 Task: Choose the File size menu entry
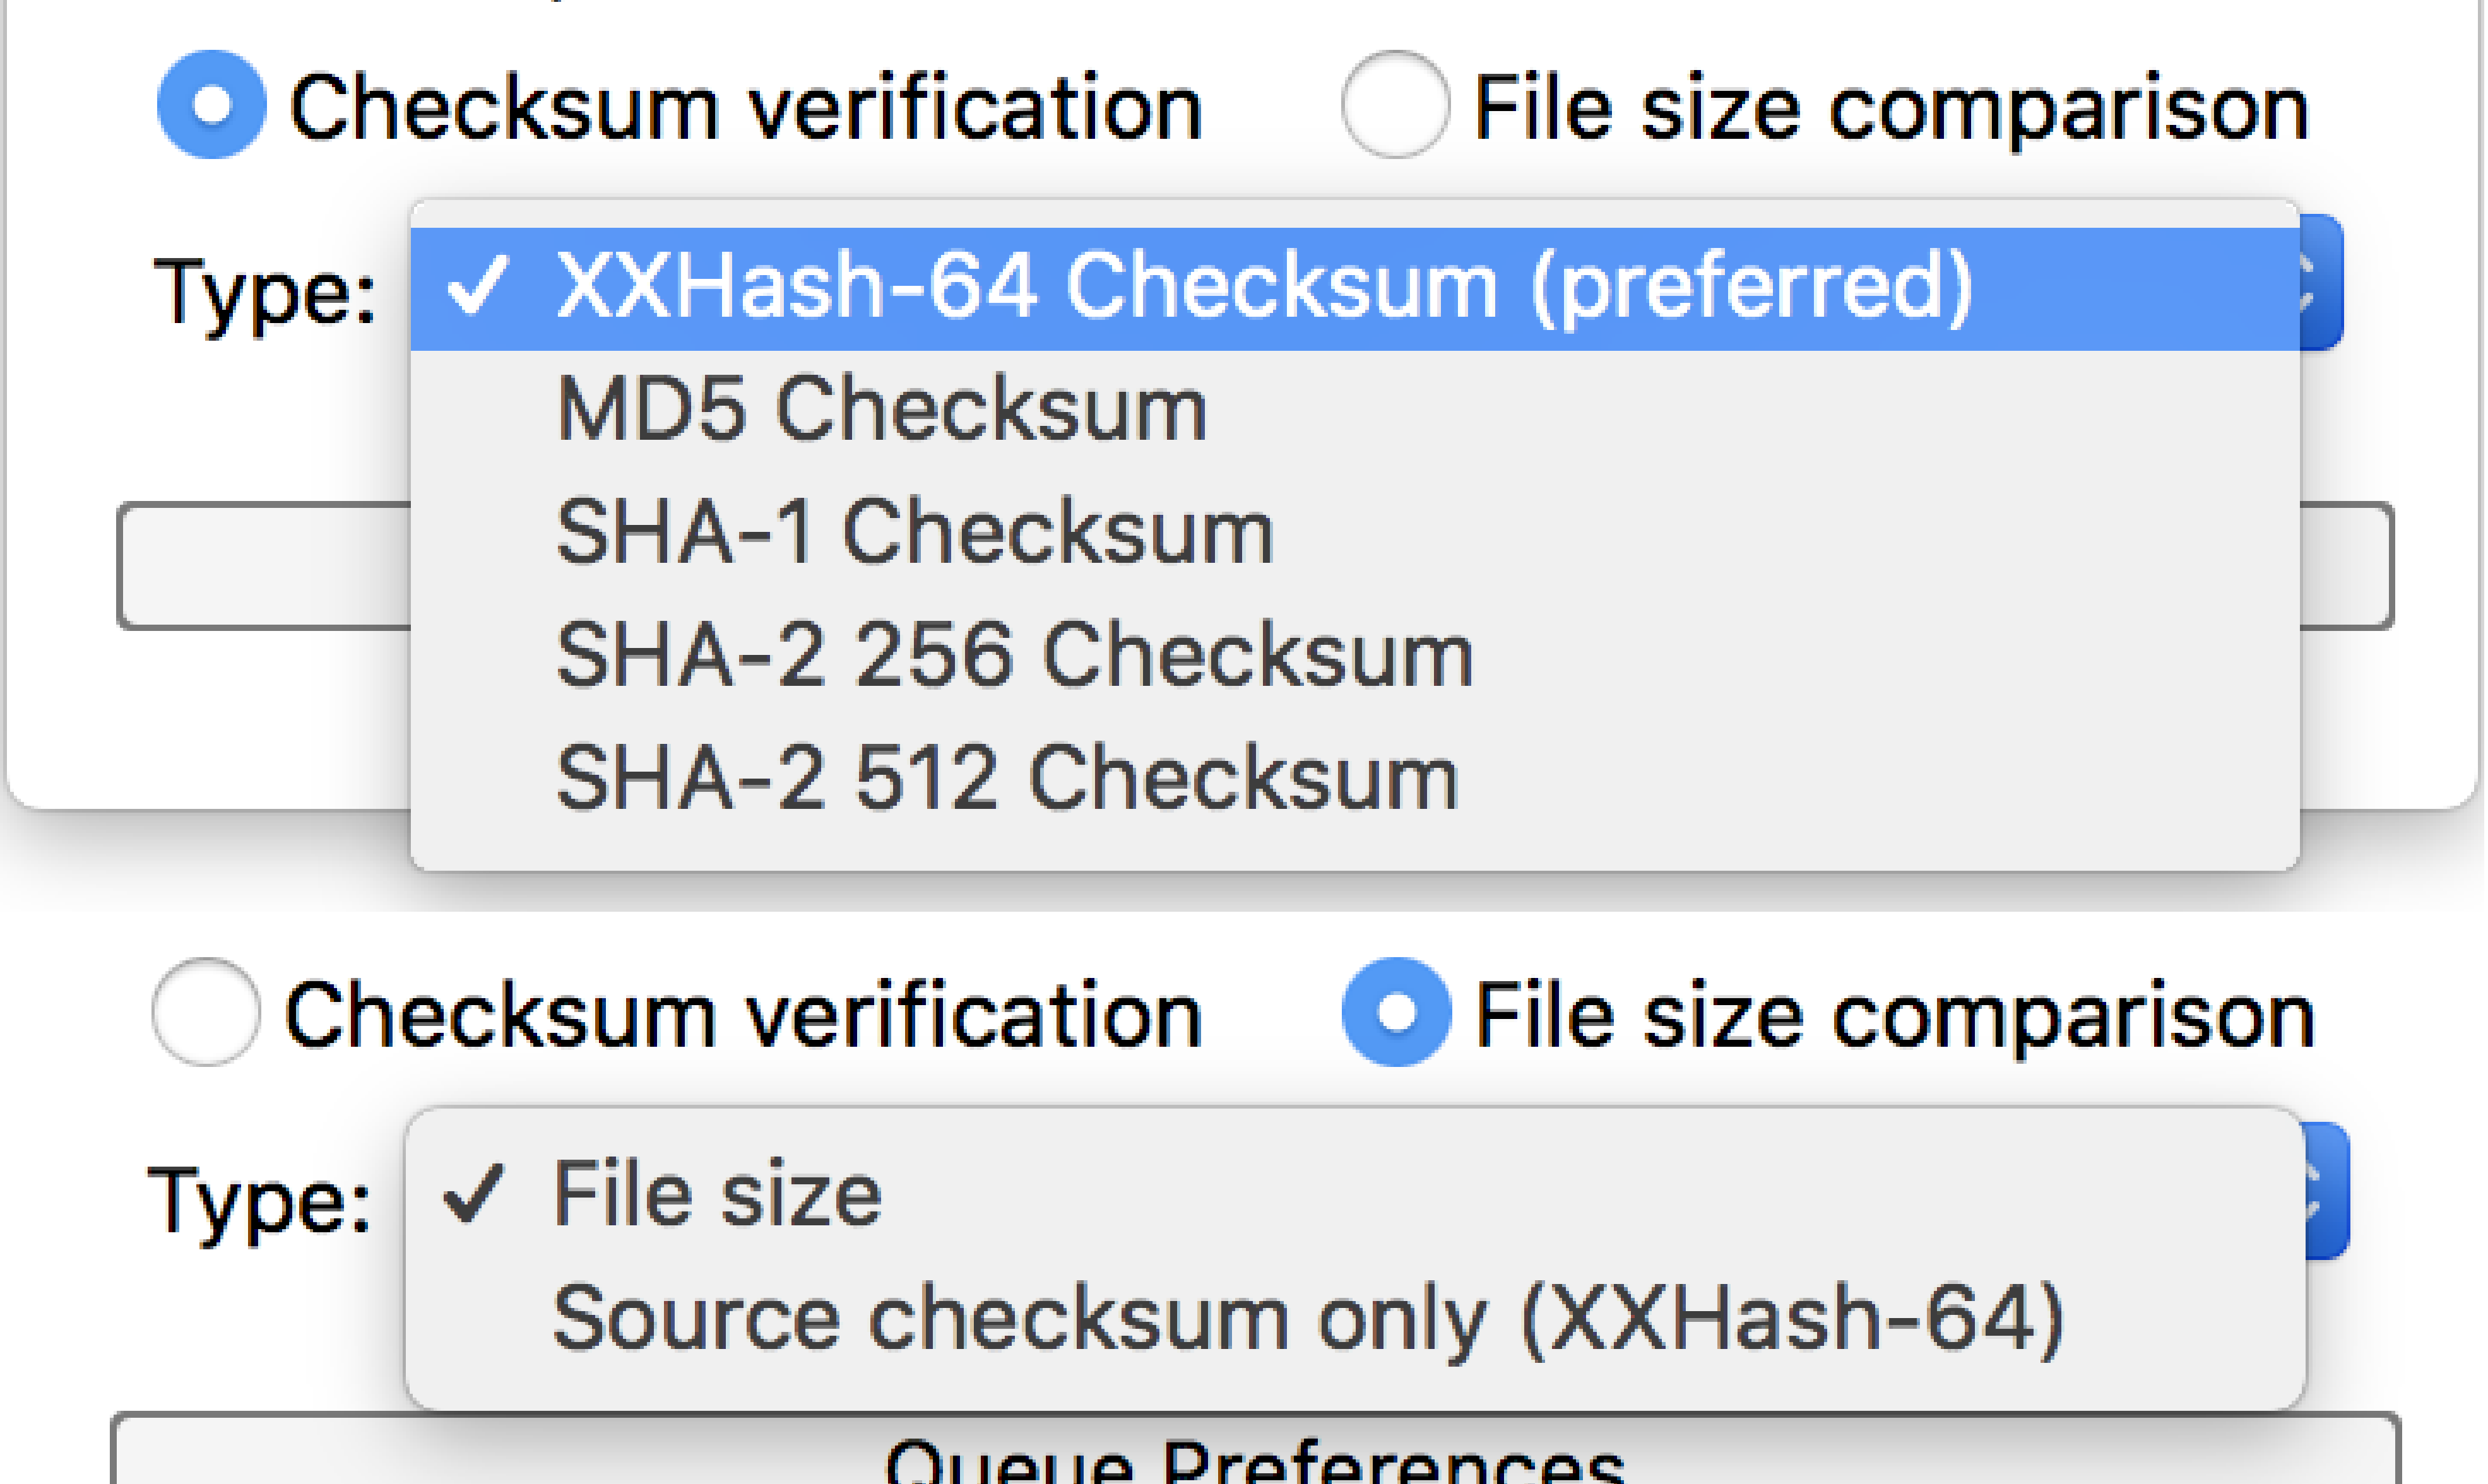tap(716, 1194)
